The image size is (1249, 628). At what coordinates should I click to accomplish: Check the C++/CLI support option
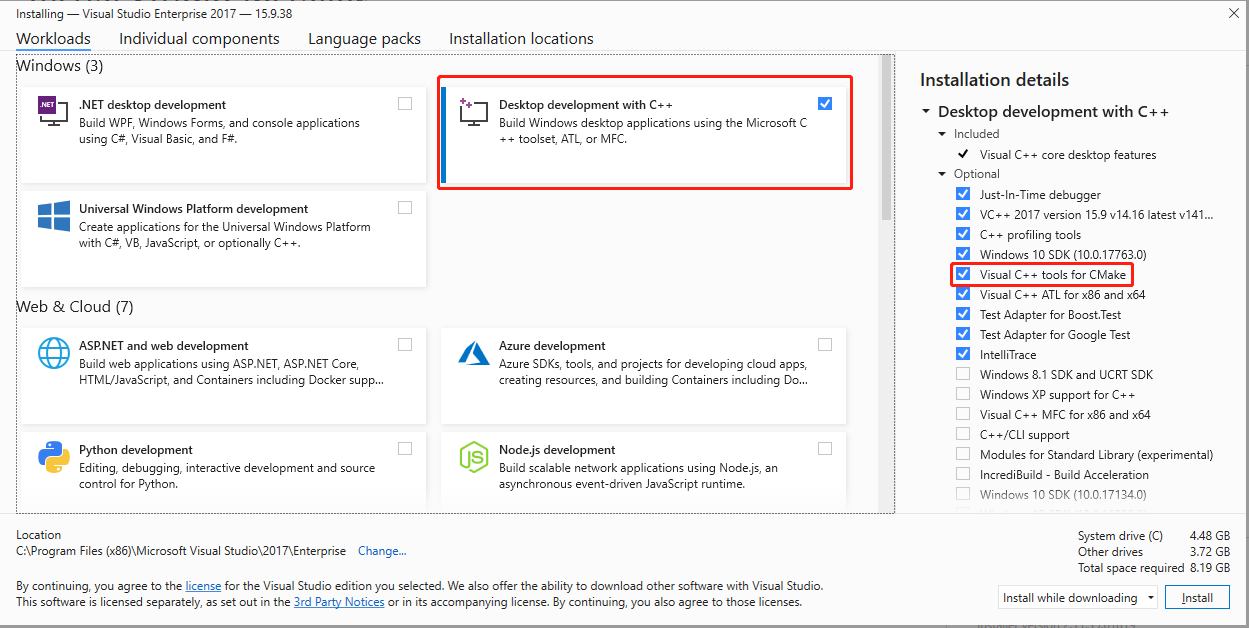click(962, 434)
